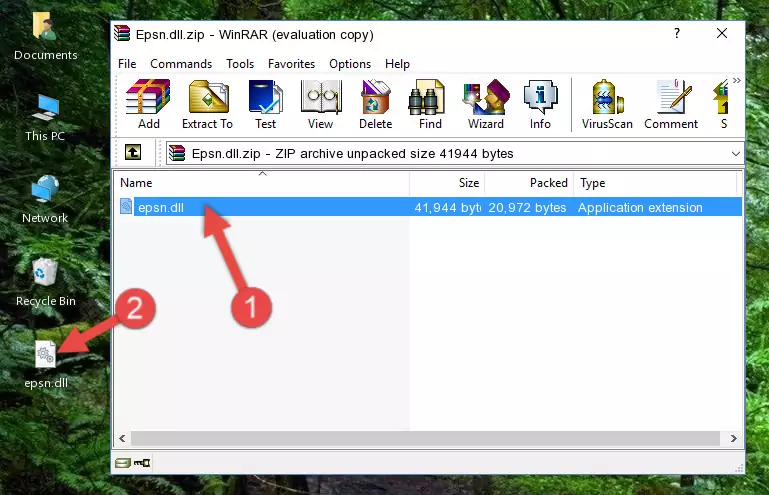This screenshot has width=769, height=495.
Task: Sort by the Type column header
Action: [x=655, y=183]
